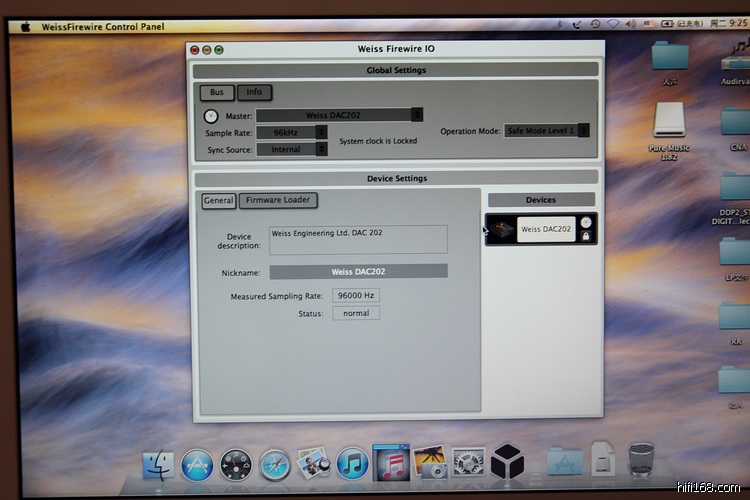Expand the Operation Mode dropdown
The image size is (750, 500).
click(546, 131)
